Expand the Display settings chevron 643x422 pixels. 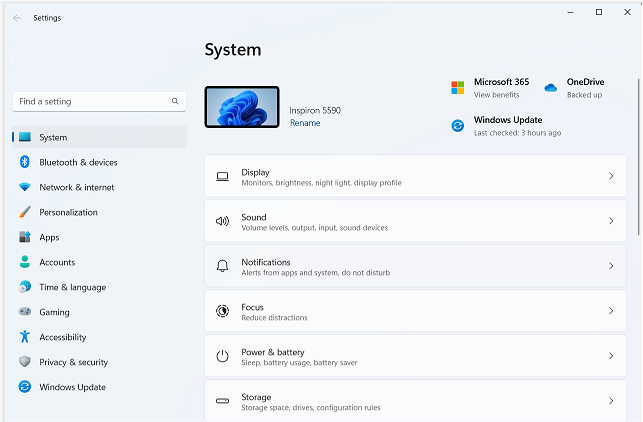click(x=611, y=177)
